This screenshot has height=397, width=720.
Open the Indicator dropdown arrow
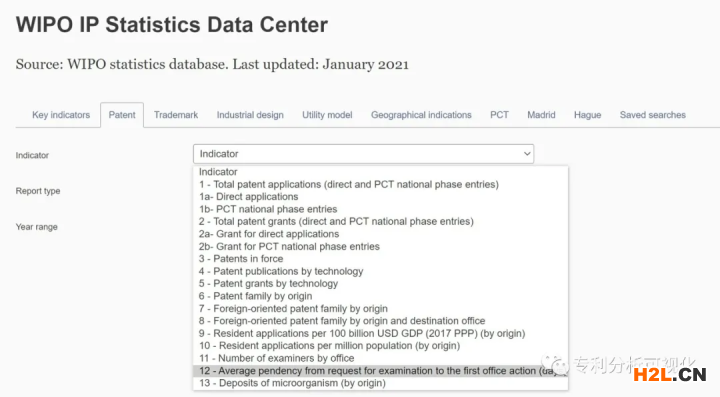coord(527,154)
